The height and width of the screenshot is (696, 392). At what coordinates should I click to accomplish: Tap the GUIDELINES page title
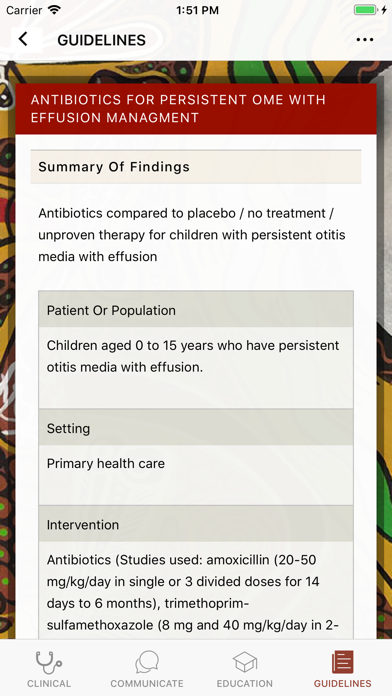click(x=102, y=40)
